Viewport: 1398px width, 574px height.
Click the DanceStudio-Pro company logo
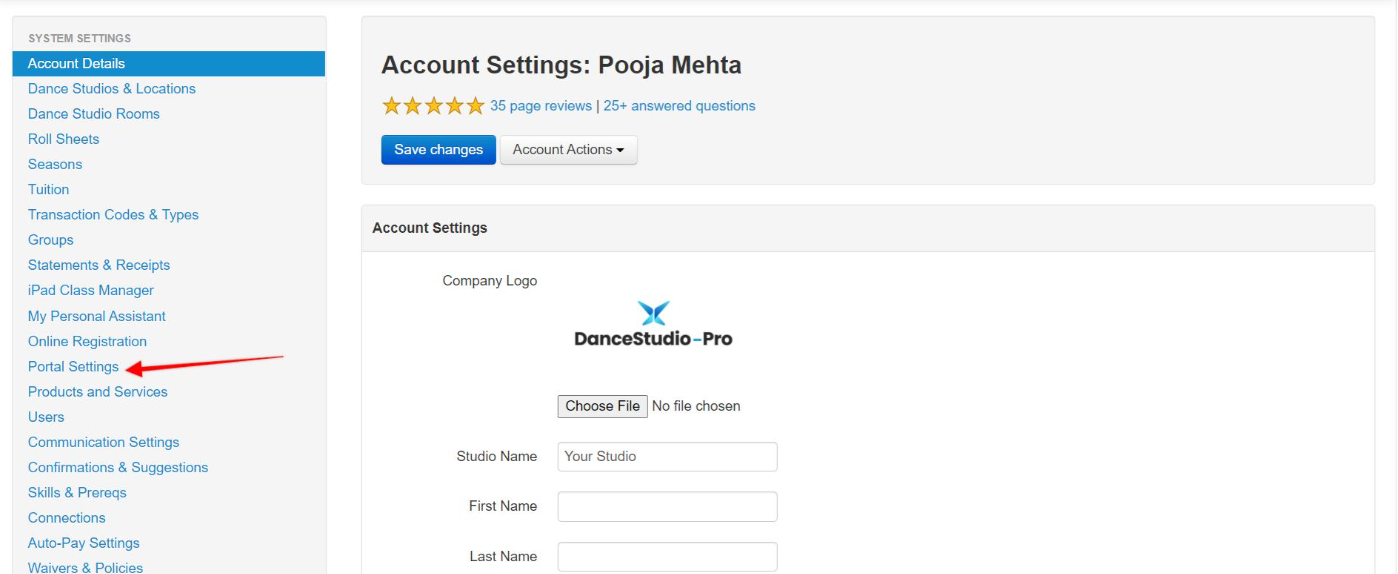coord(653,325)
